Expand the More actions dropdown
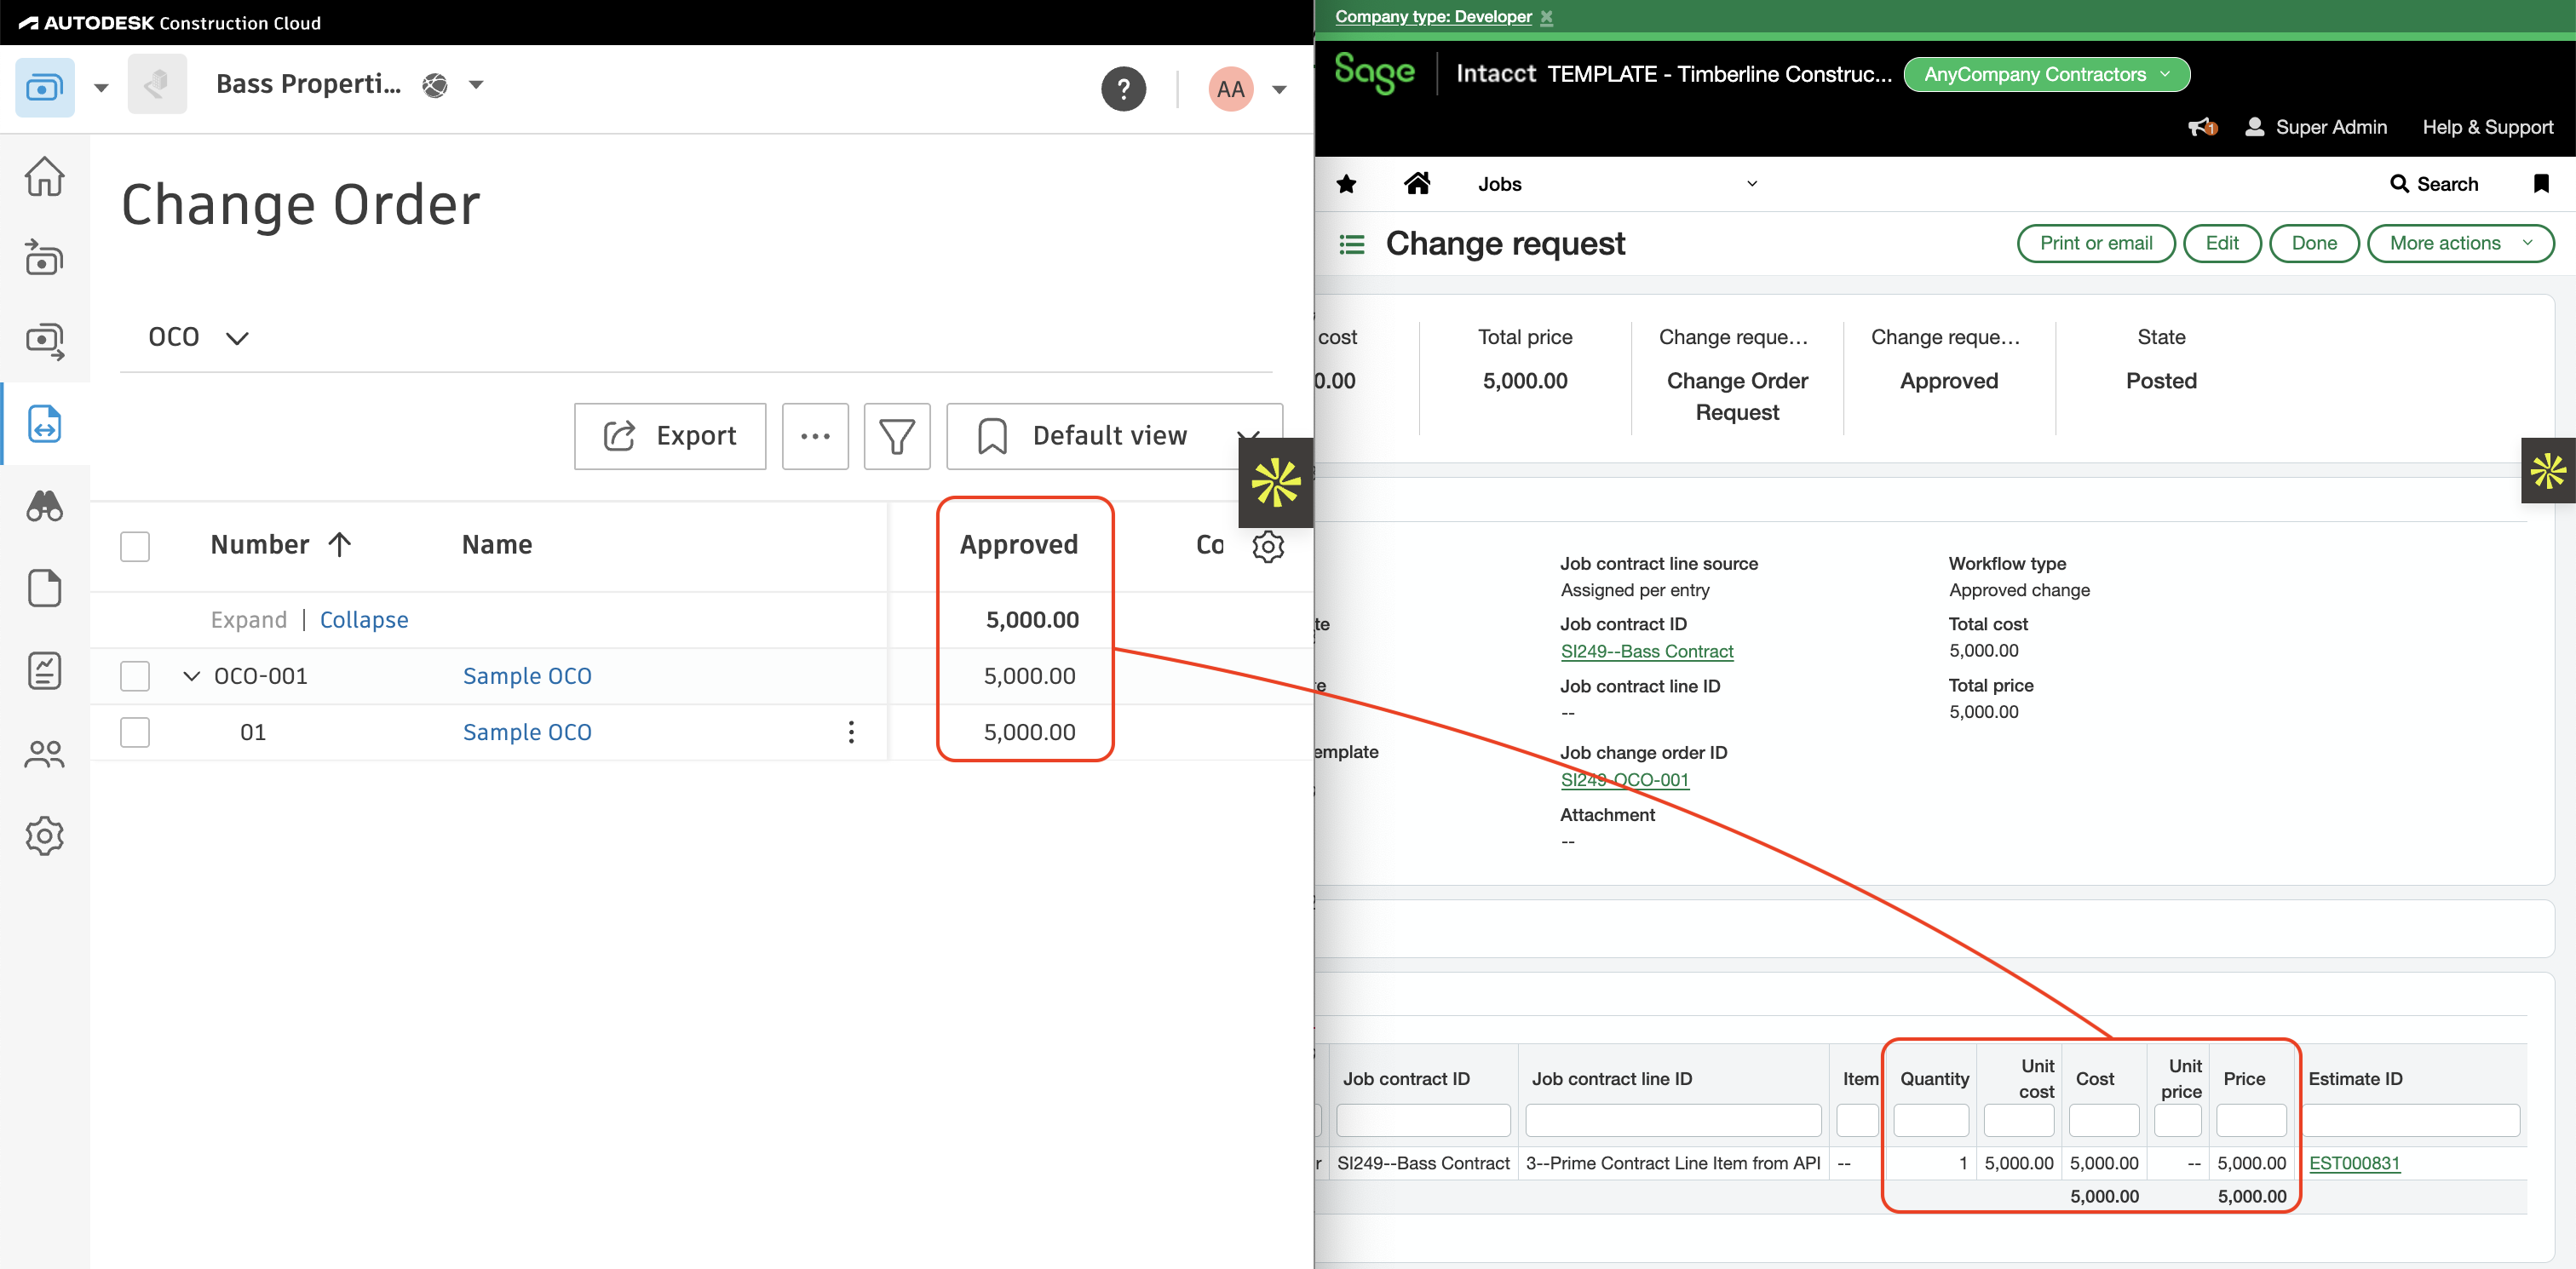 click(2461, 243)
